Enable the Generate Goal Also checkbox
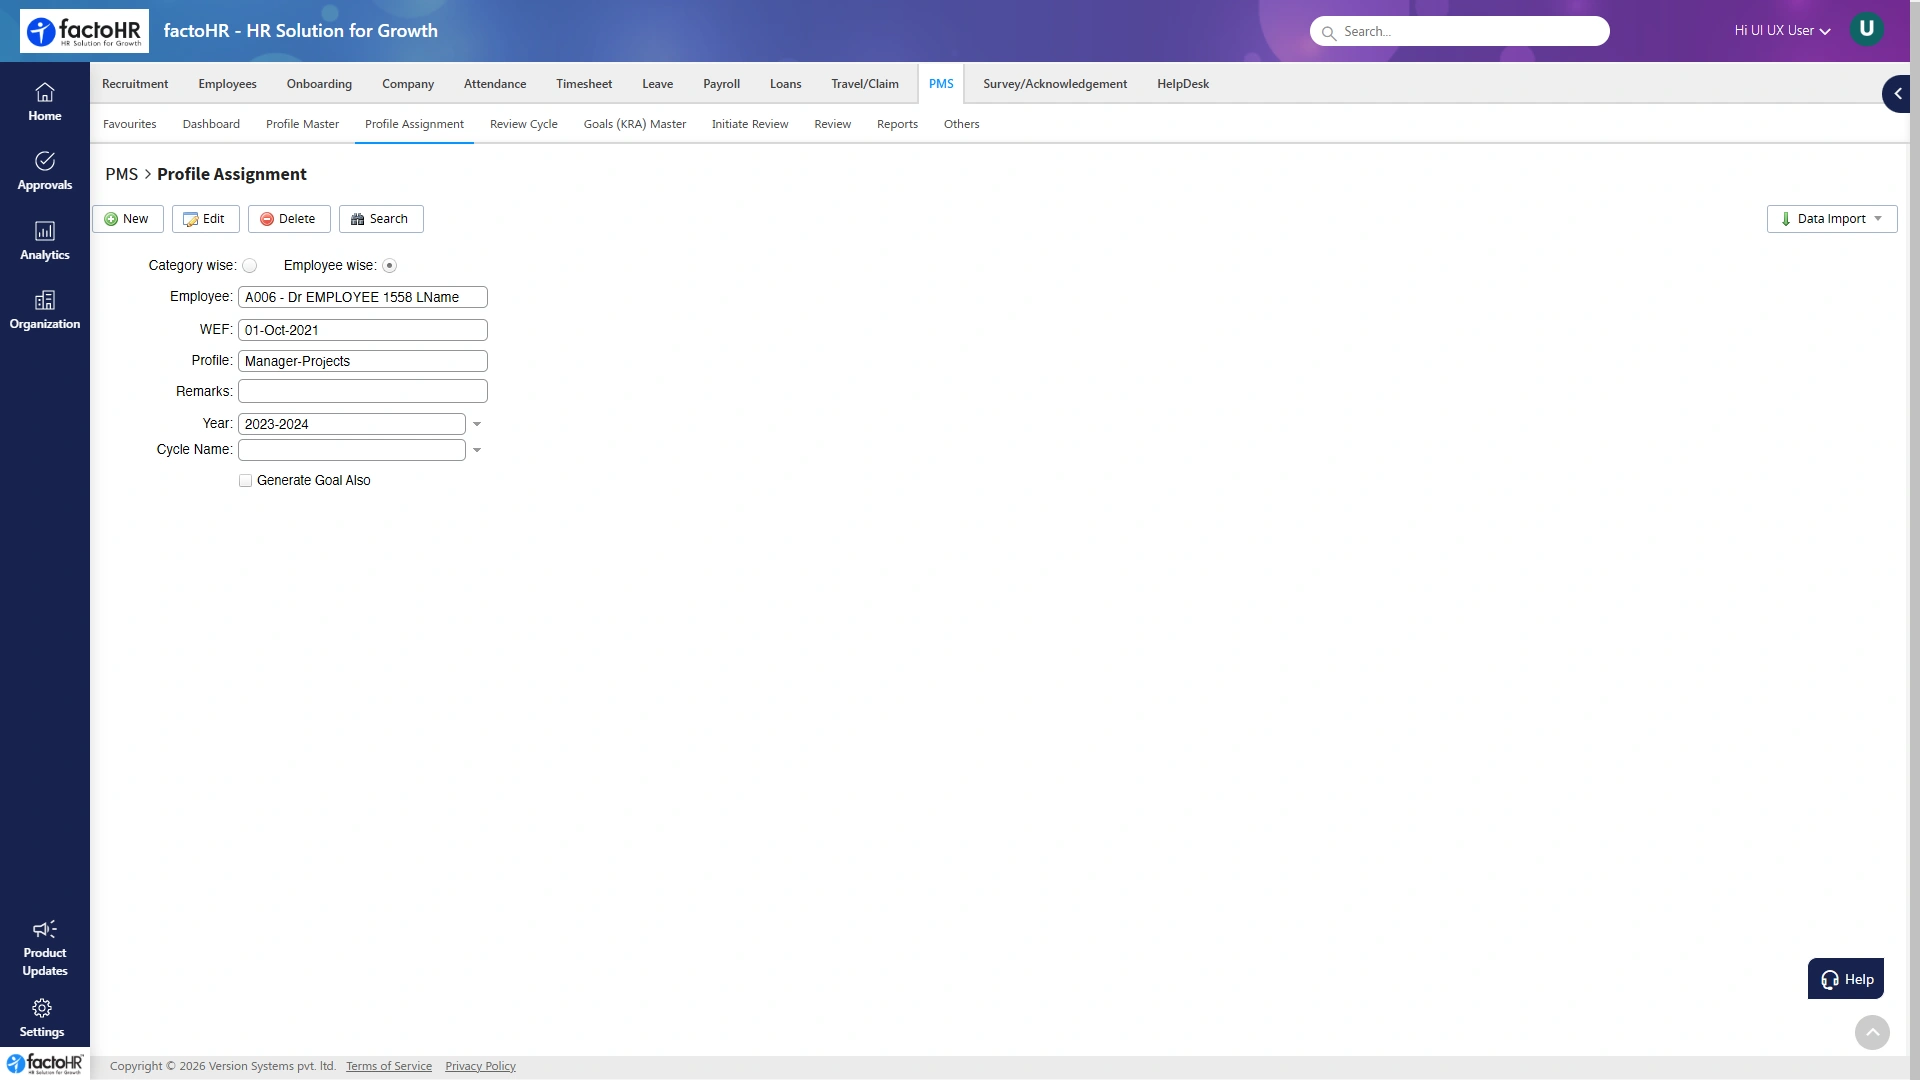The height and width of the screenshot is (1080, 1920). click(245, 481)
